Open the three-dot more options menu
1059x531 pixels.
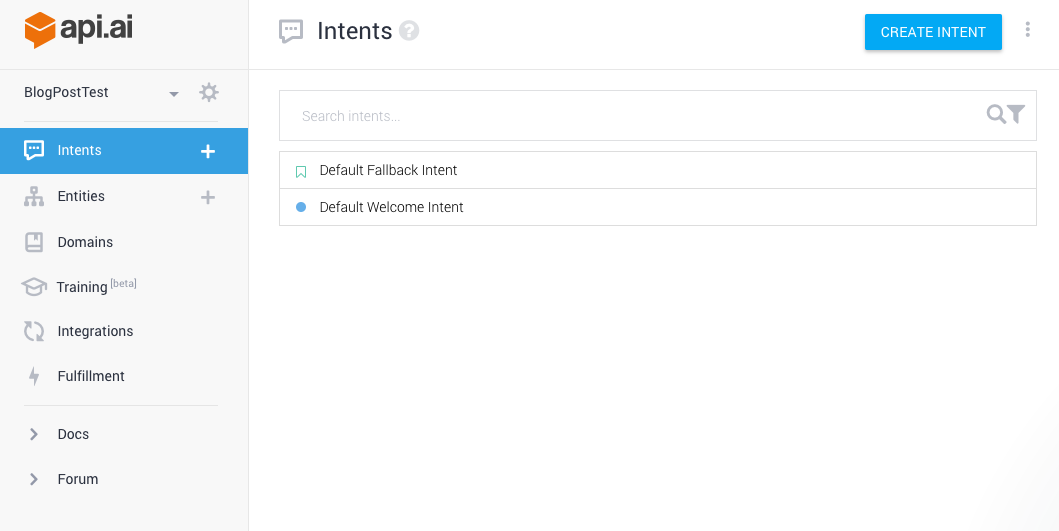pyautogui.click(x=1027, y=31)
